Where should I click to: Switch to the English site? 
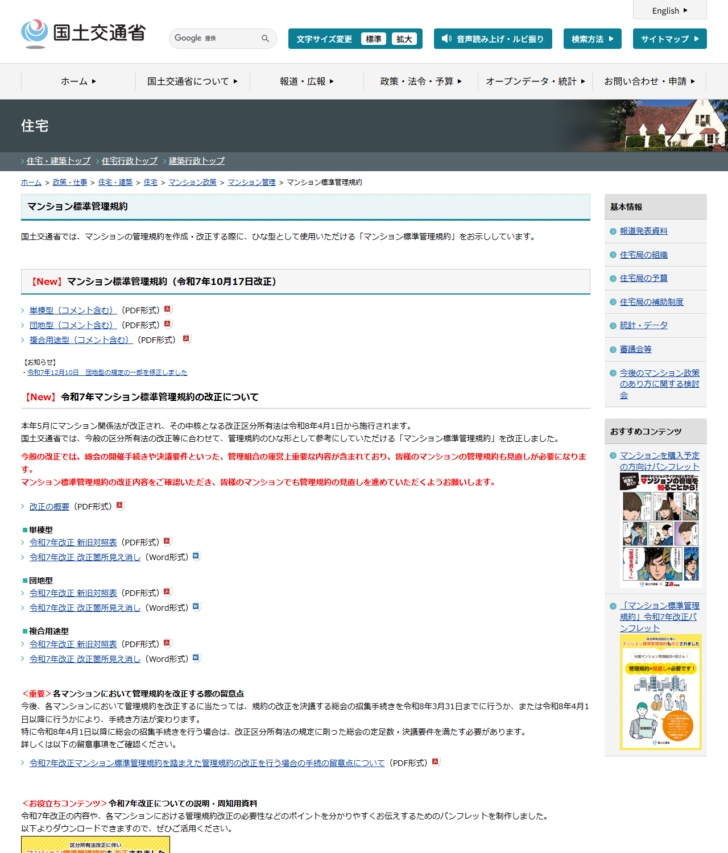point(670,10)
